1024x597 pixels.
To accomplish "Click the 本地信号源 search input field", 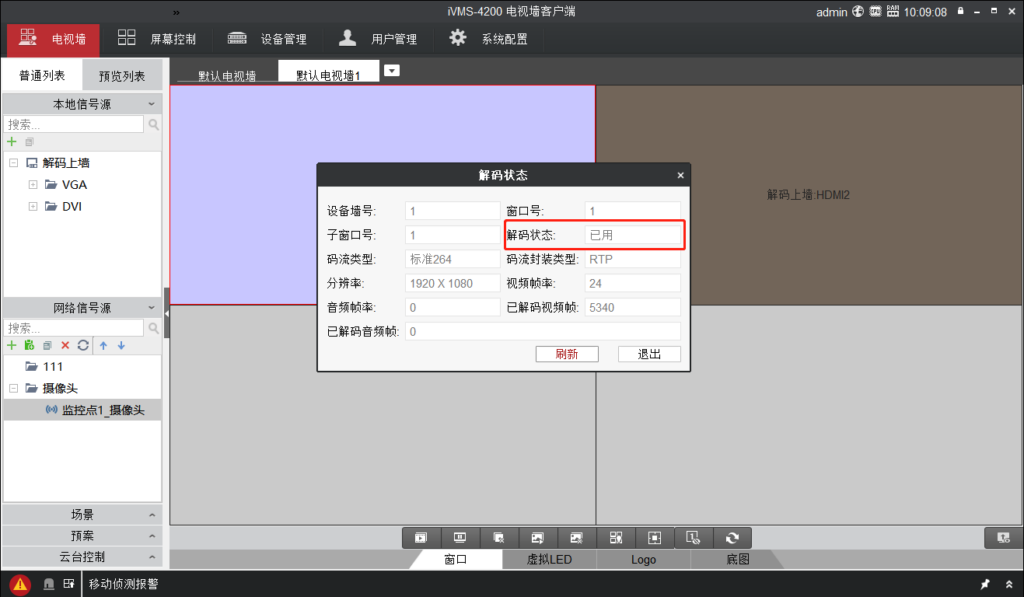I will point(74,125).
